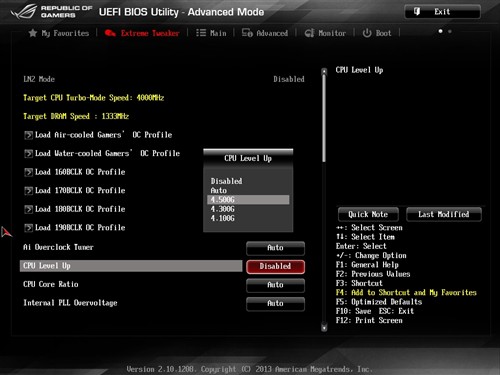The image size is (500, 375).
Task: Click the scrollbar up arrow
Action: pos(324,71)
